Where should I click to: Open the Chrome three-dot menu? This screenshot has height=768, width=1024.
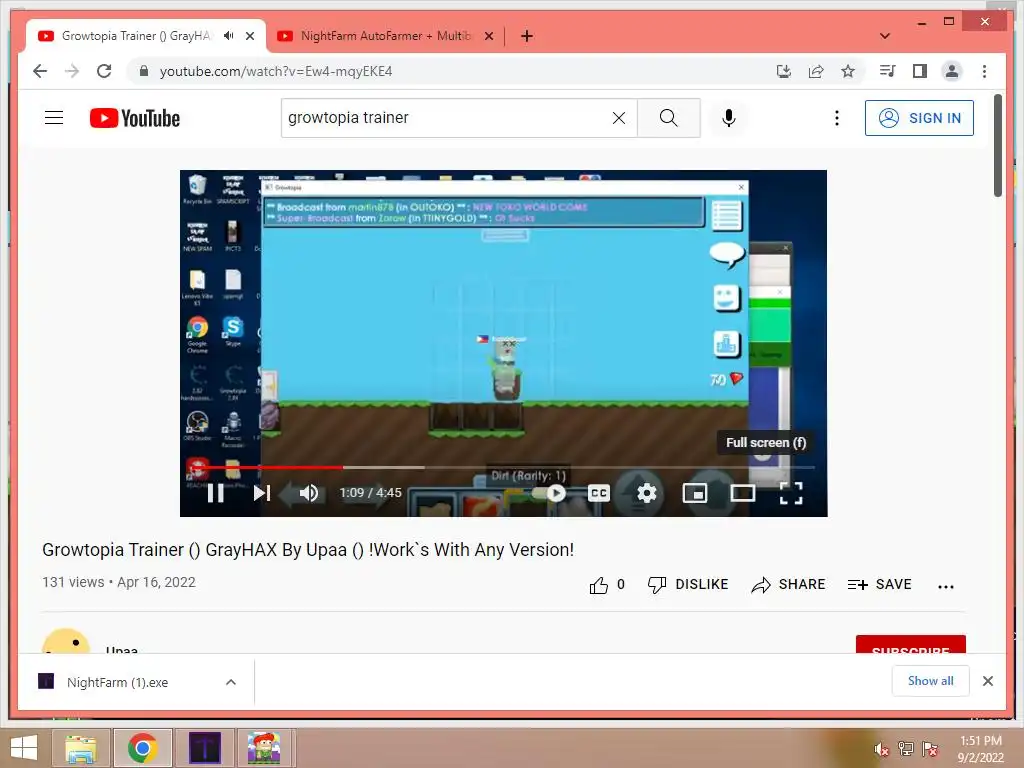984,71
